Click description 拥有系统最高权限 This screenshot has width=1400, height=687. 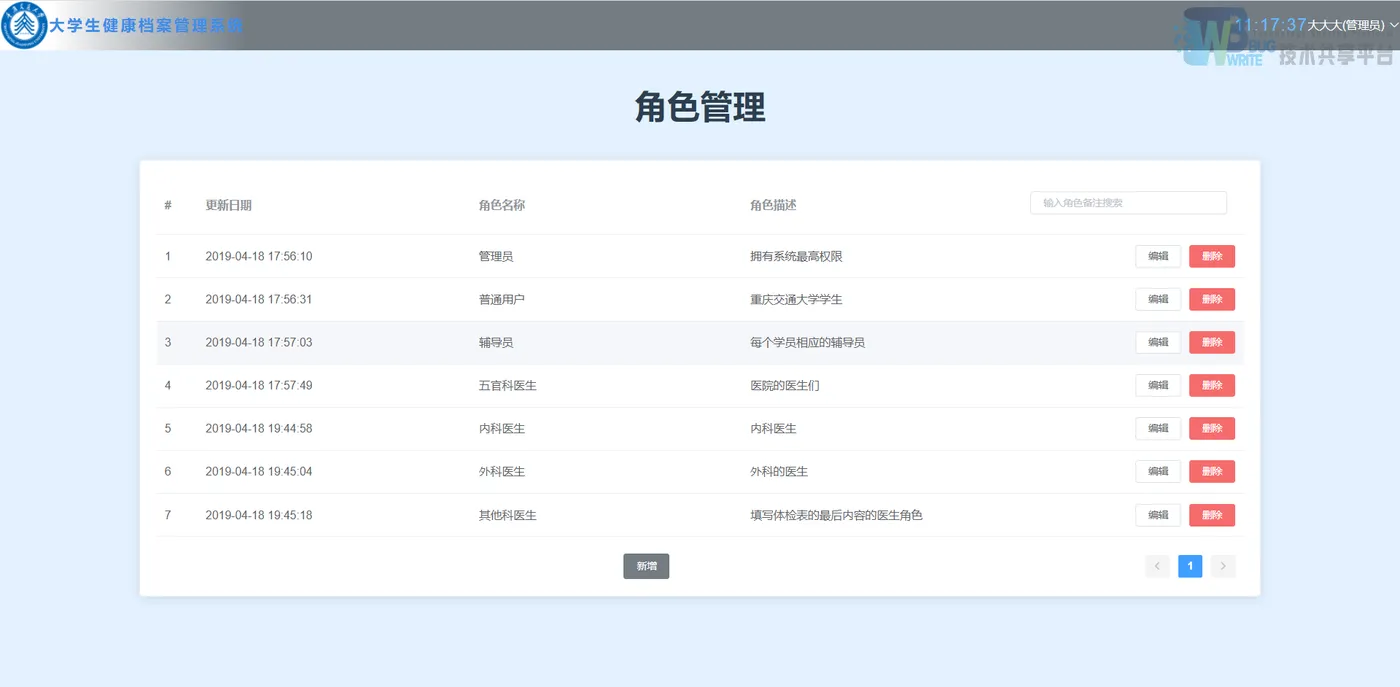coord(796,256)
